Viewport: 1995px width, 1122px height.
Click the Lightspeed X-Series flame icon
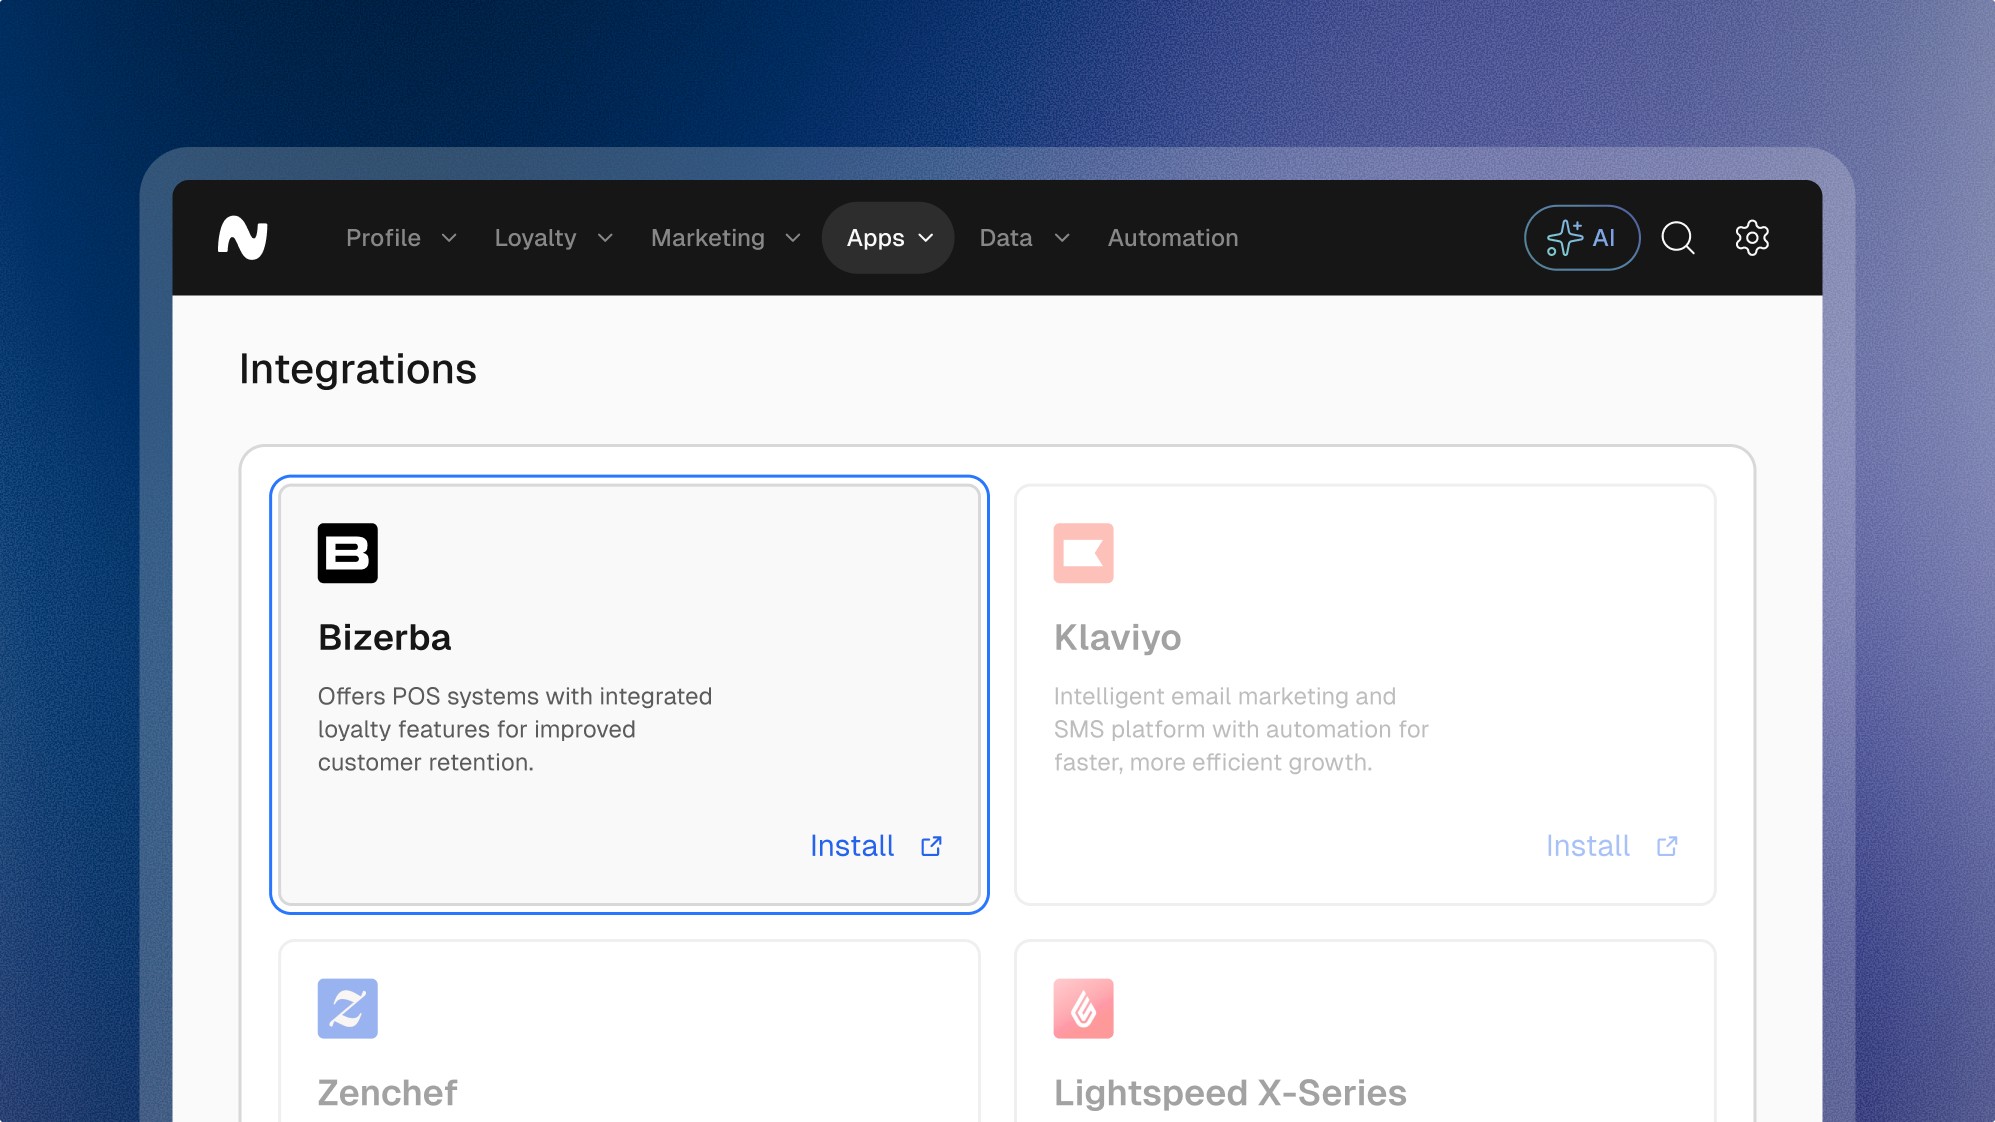[x=1083, y=1008]
